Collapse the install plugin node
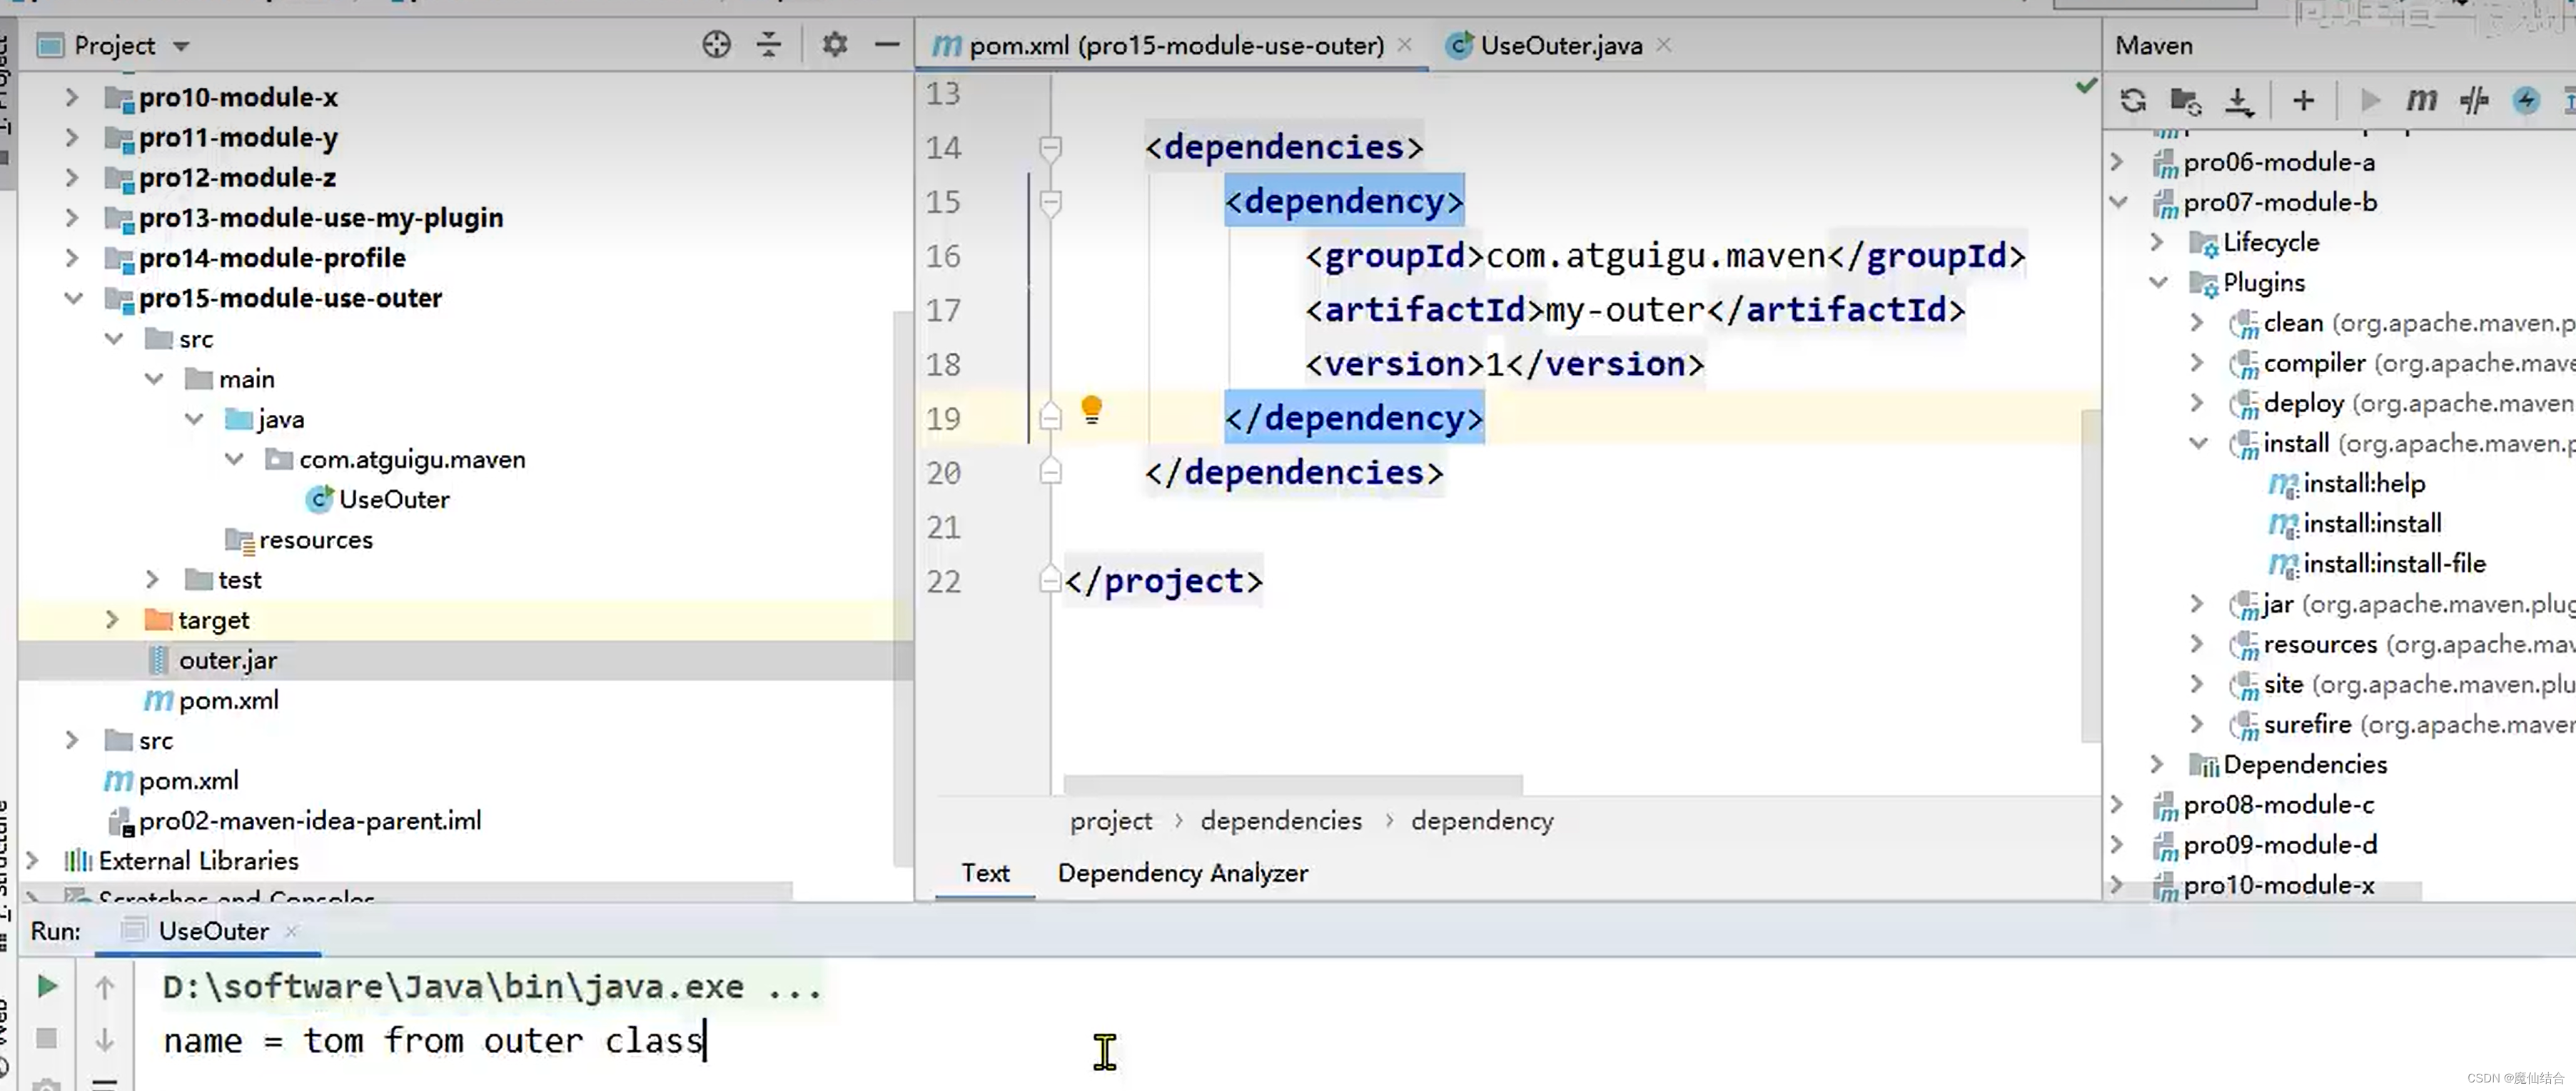2576x1091 pixels. (x=2198, y=443)
